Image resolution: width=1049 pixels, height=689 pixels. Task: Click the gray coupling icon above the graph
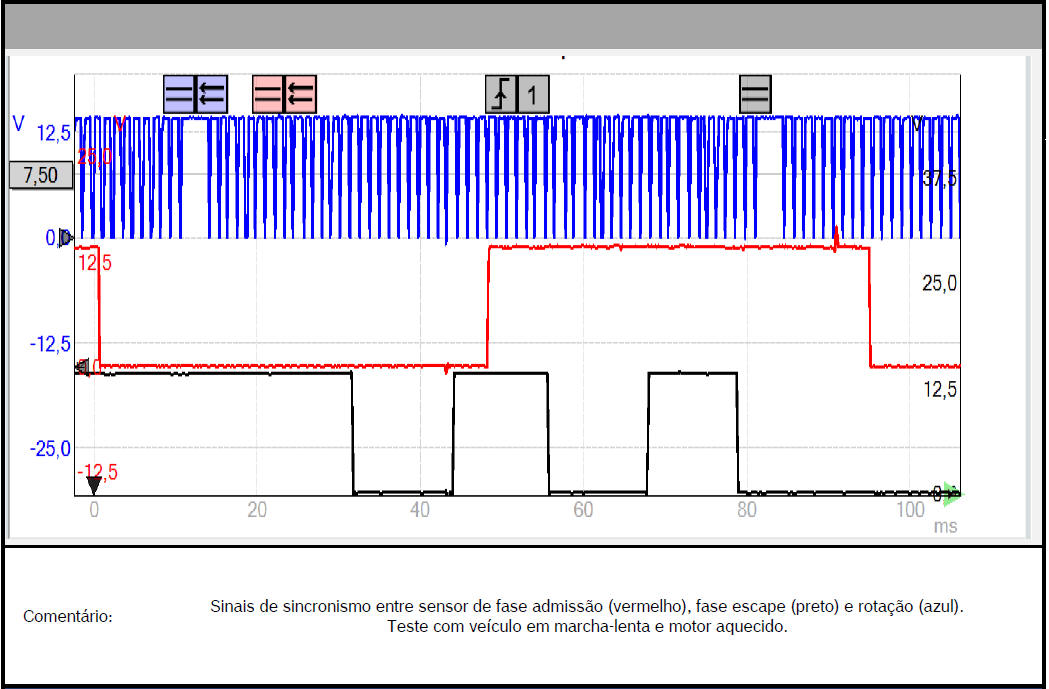(x=755, y=95)
